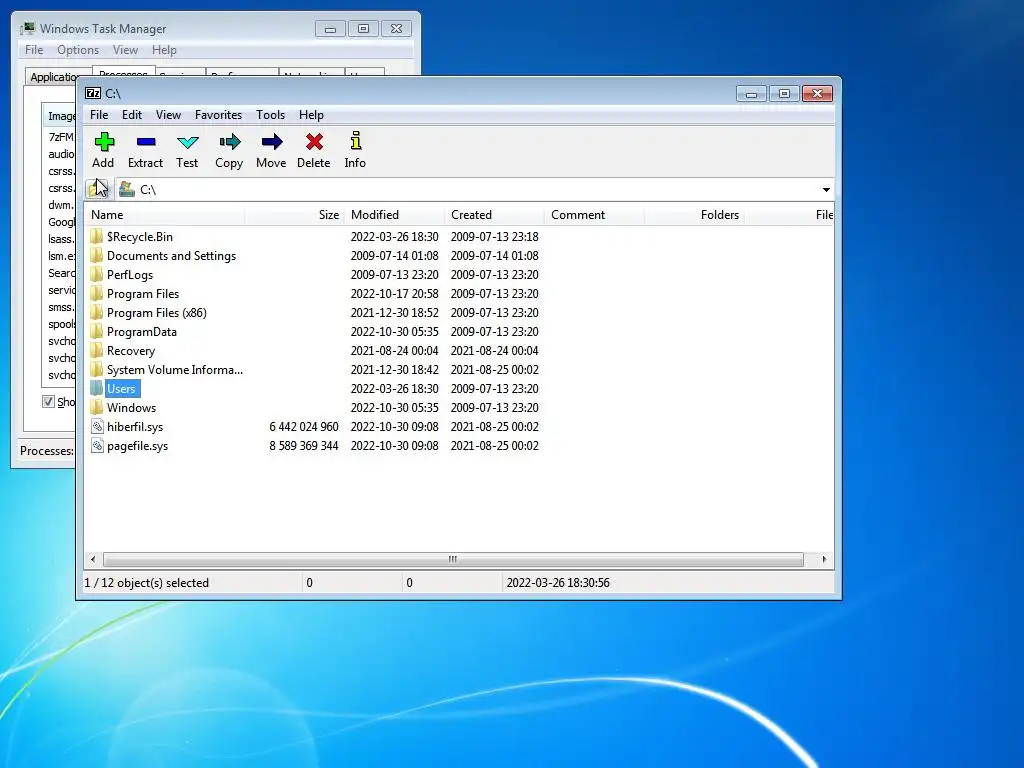1024x768 pixels.
Task: Click the Info toolbar icon
Action: [x=355, y=141]
